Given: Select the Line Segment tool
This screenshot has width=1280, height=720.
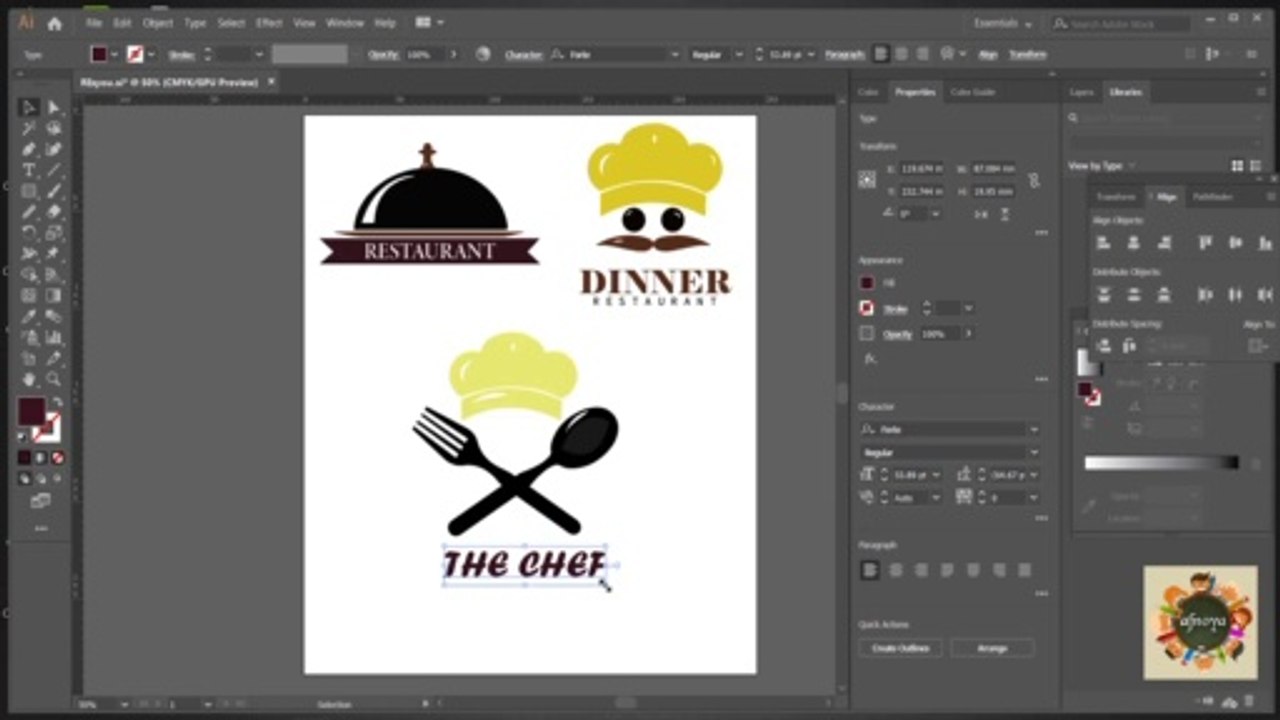Looking at the screenshot, I should [53, 170].
